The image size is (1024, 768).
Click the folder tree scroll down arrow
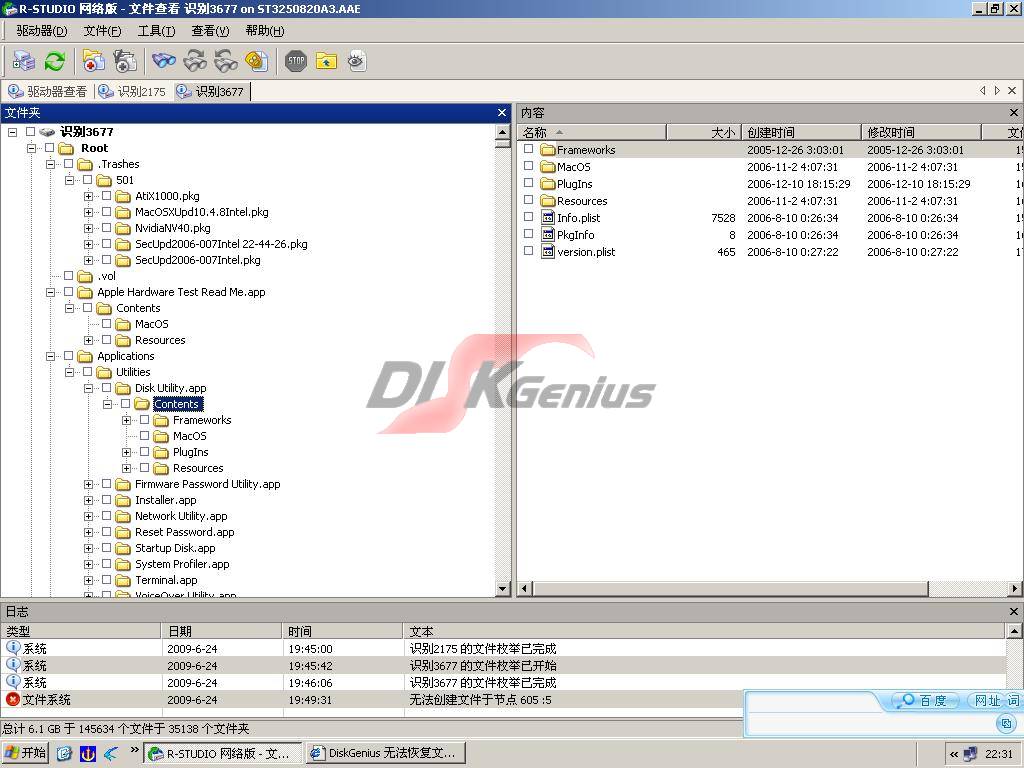(502, 588)
